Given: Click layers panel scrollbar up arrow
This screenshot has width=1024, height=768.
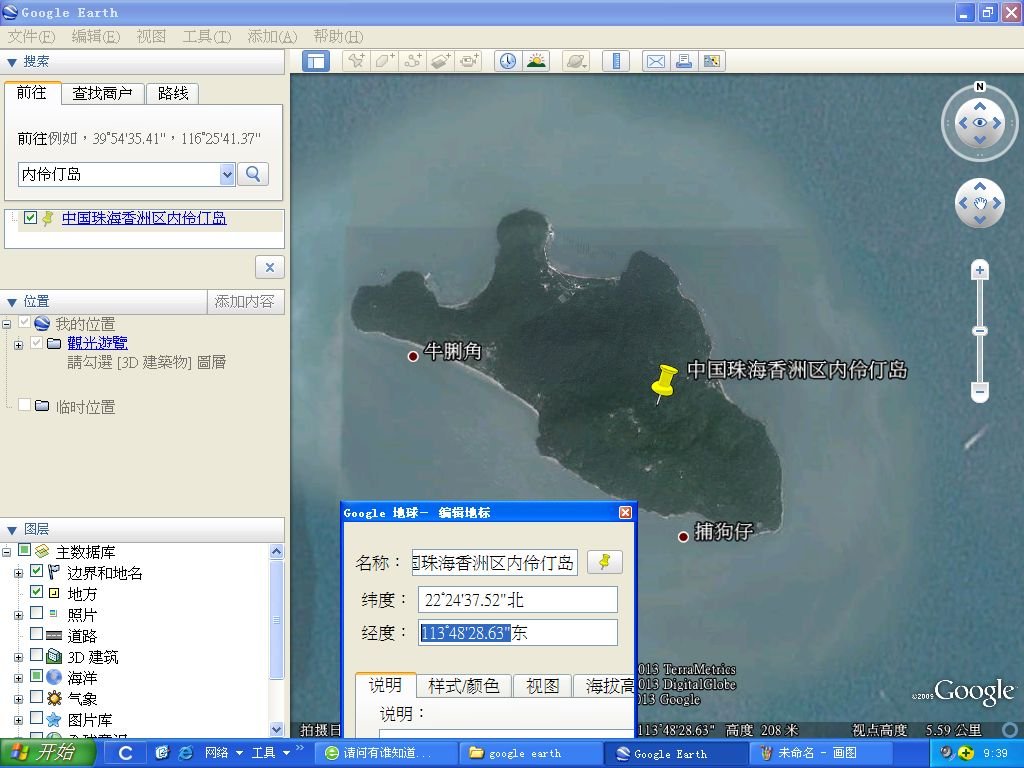Looking at the screenshot, I should (x=276, y=551).
